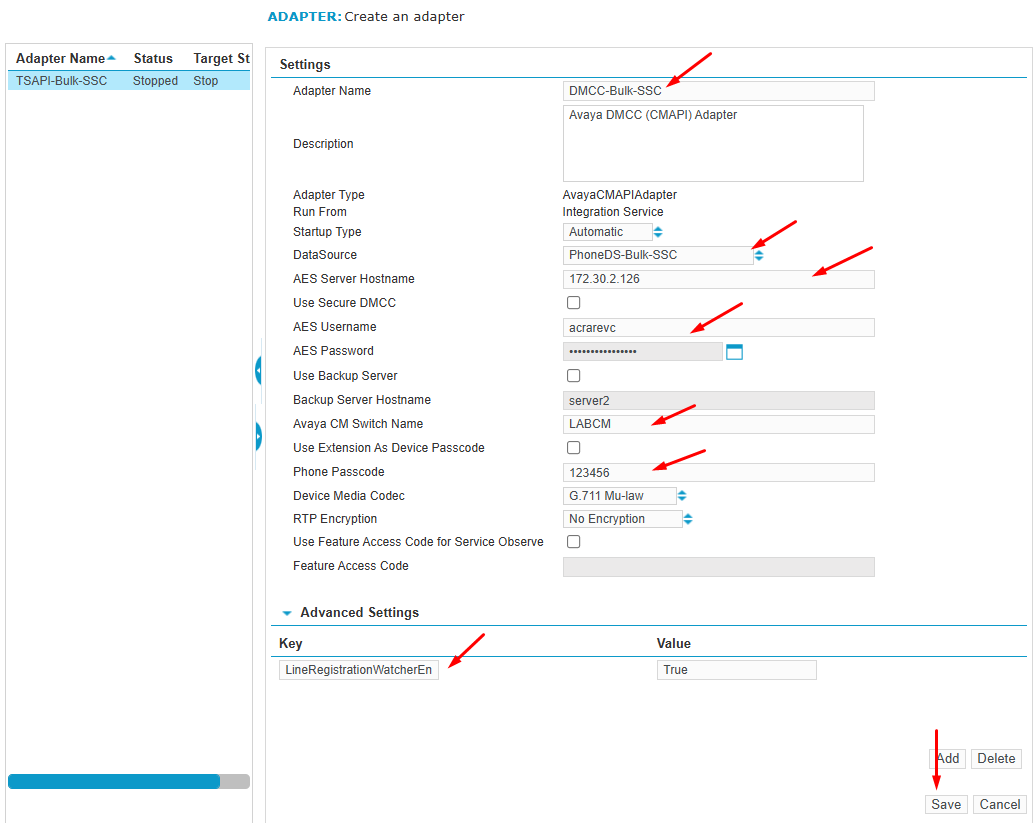Check the Use Backup Server box
Image resolution: width=1034 pixels, height=823 pixels.
(574, 376)
